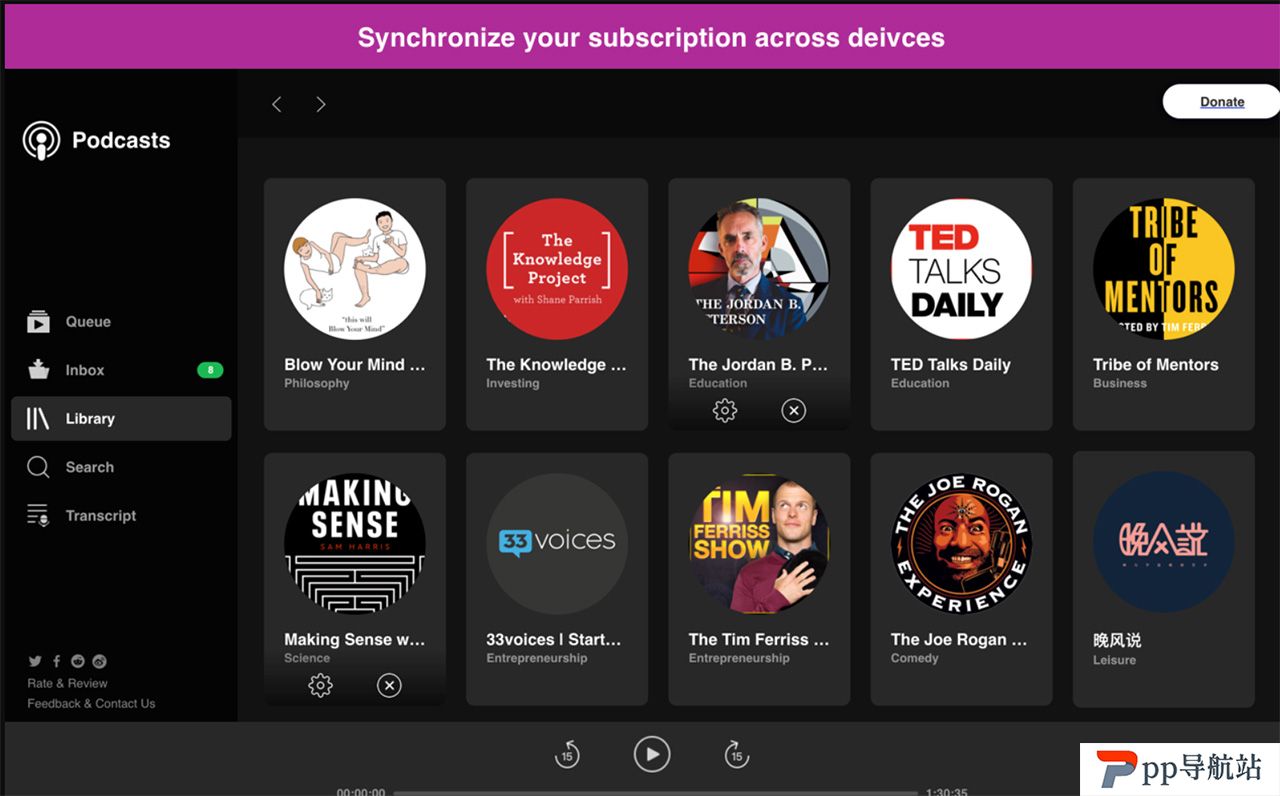This screenshot has width=1280, height=796.
Task: Open 33voices podcast artwork
Action: (x=557, y=543)
